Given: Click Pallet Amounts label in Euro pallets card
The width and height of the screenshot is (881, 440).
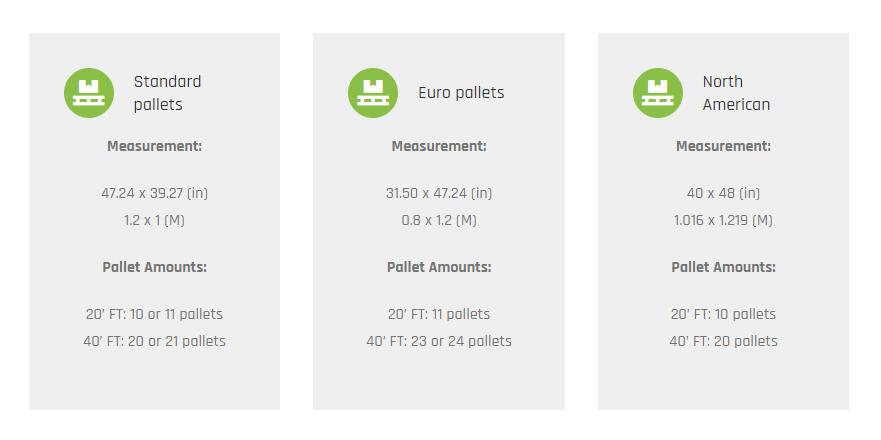Looking at the screenshot, I should (439, 267).
